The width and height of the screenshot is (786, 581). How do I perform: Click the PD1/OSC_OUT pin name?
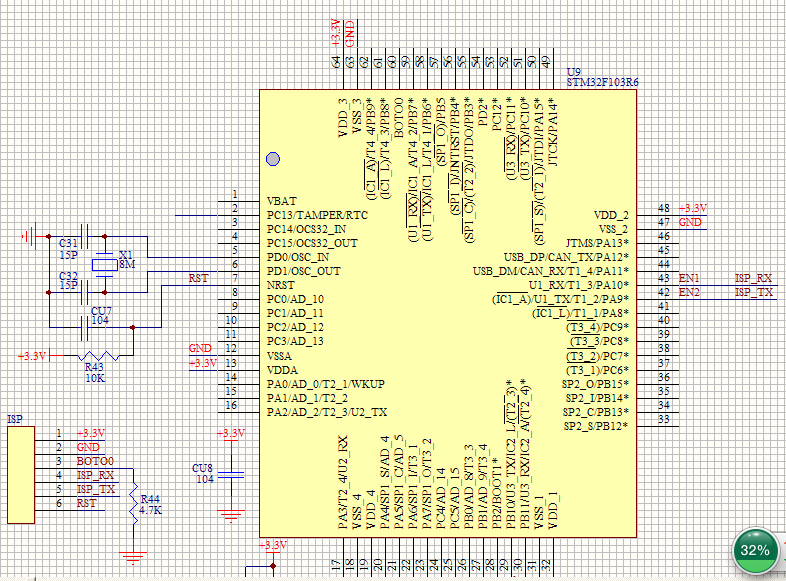tap(304, 271)
